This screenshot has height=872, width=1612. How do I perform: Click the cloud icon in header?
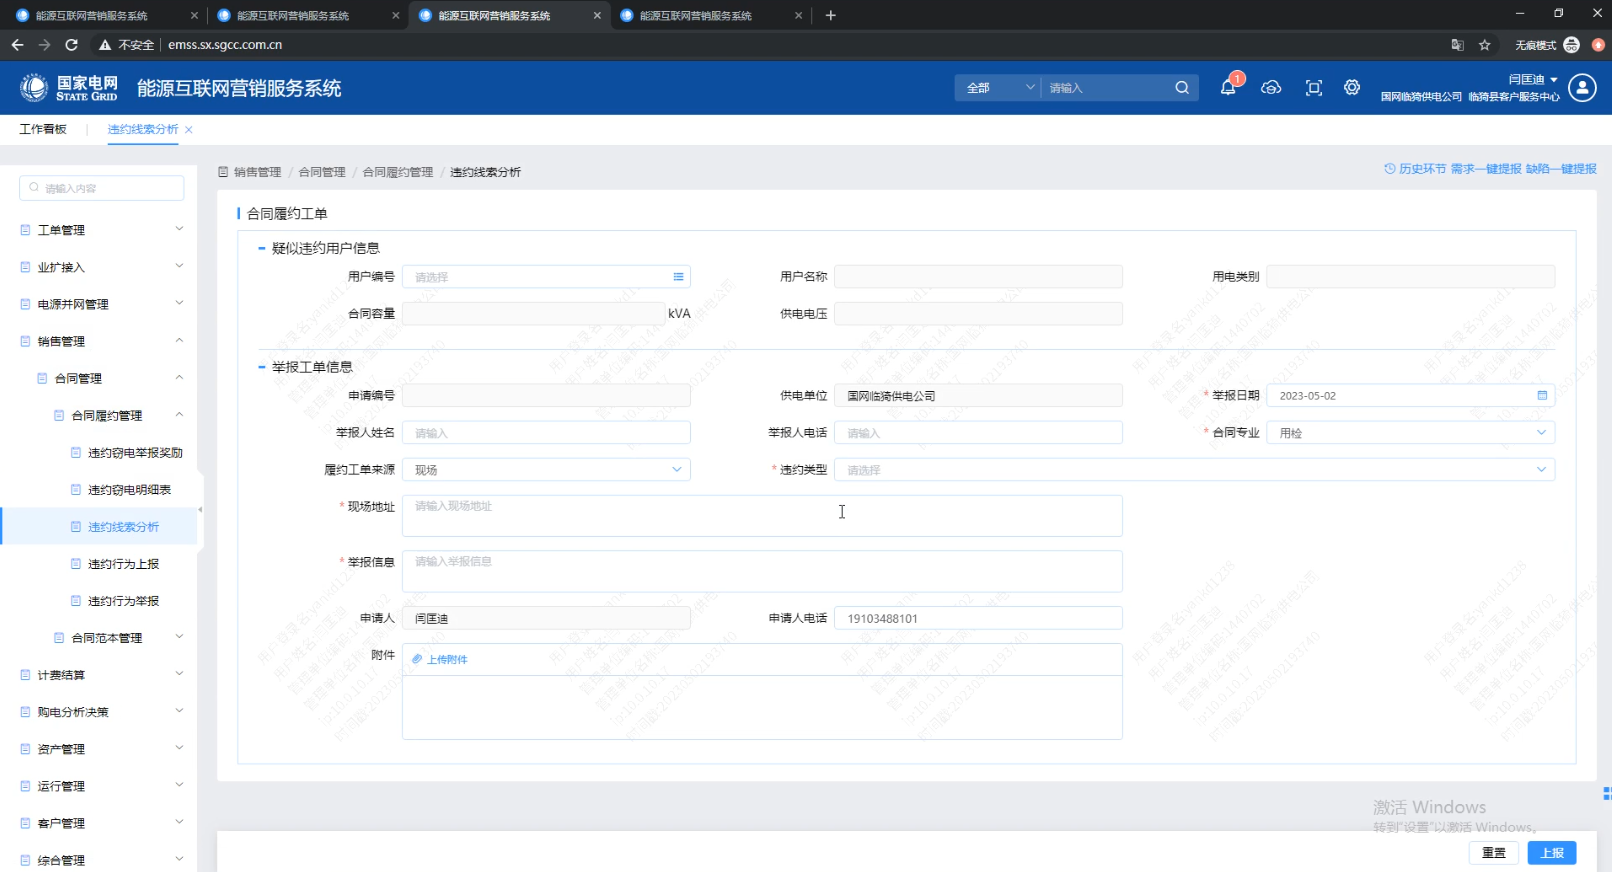pyautogui.click(x=1271, y=88)
